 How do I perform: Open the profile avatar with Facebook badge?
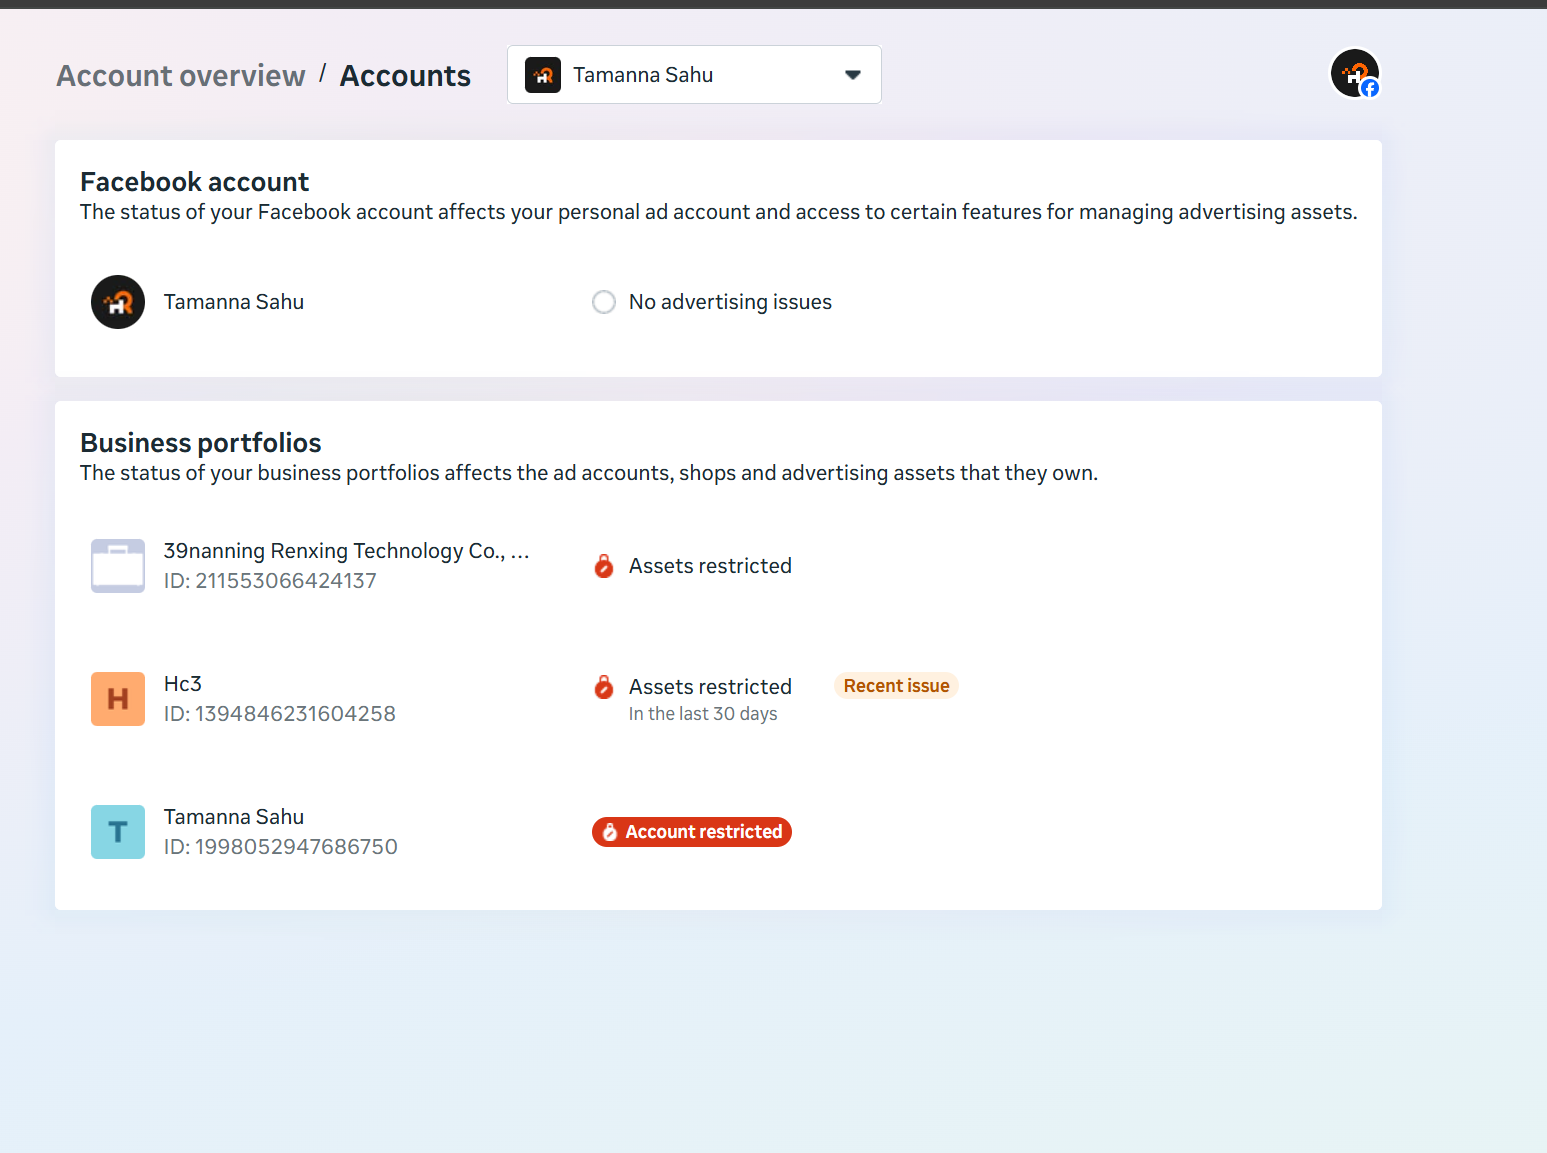(x=1355, y=74)
